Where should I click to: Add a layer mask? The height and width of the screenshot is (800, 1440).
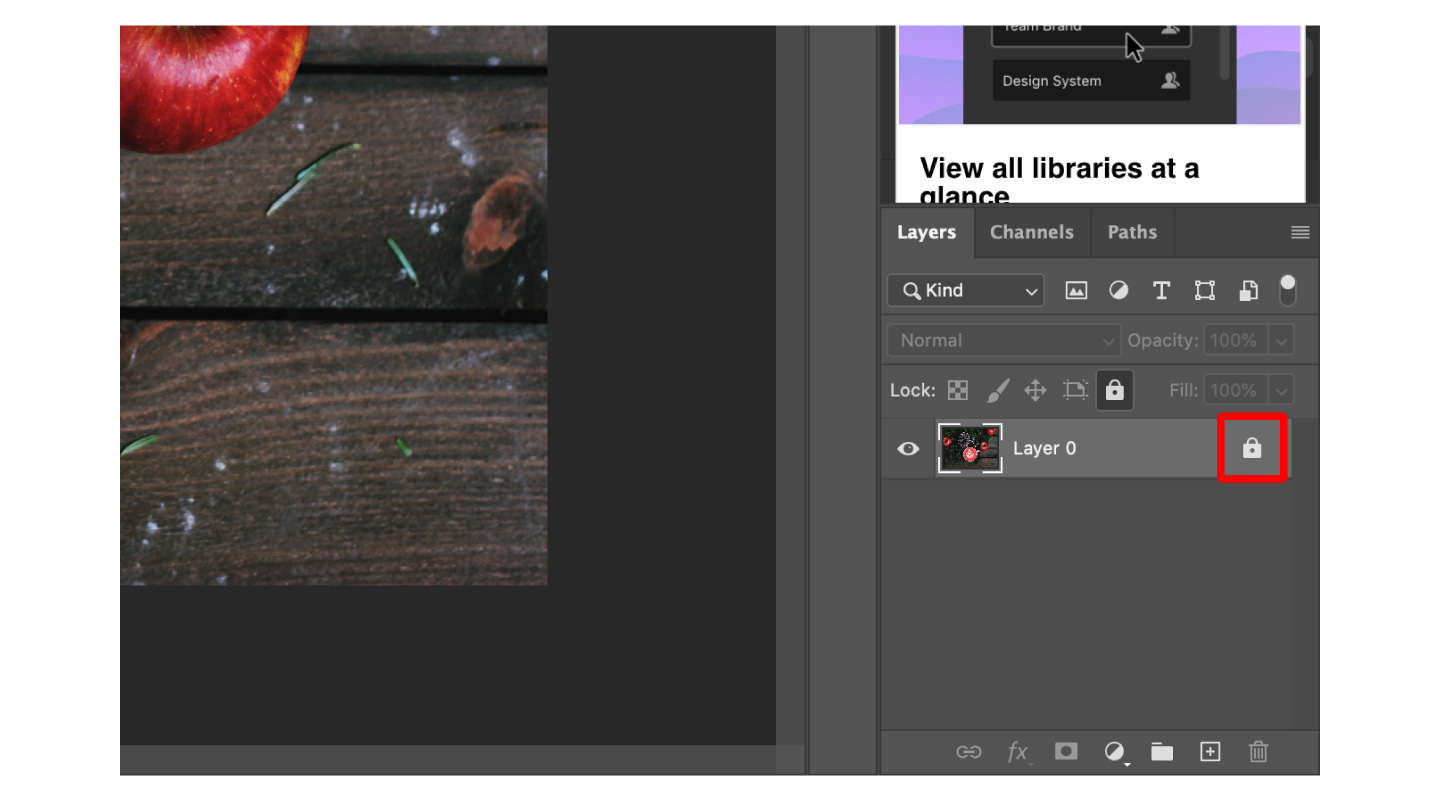pos(1066,752)
